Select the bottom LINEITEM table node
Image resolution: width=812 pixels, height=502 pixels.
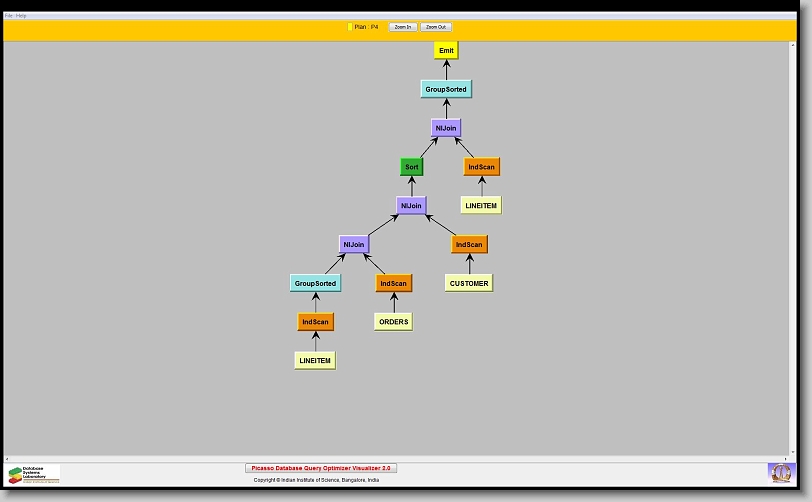click(315, 361)
